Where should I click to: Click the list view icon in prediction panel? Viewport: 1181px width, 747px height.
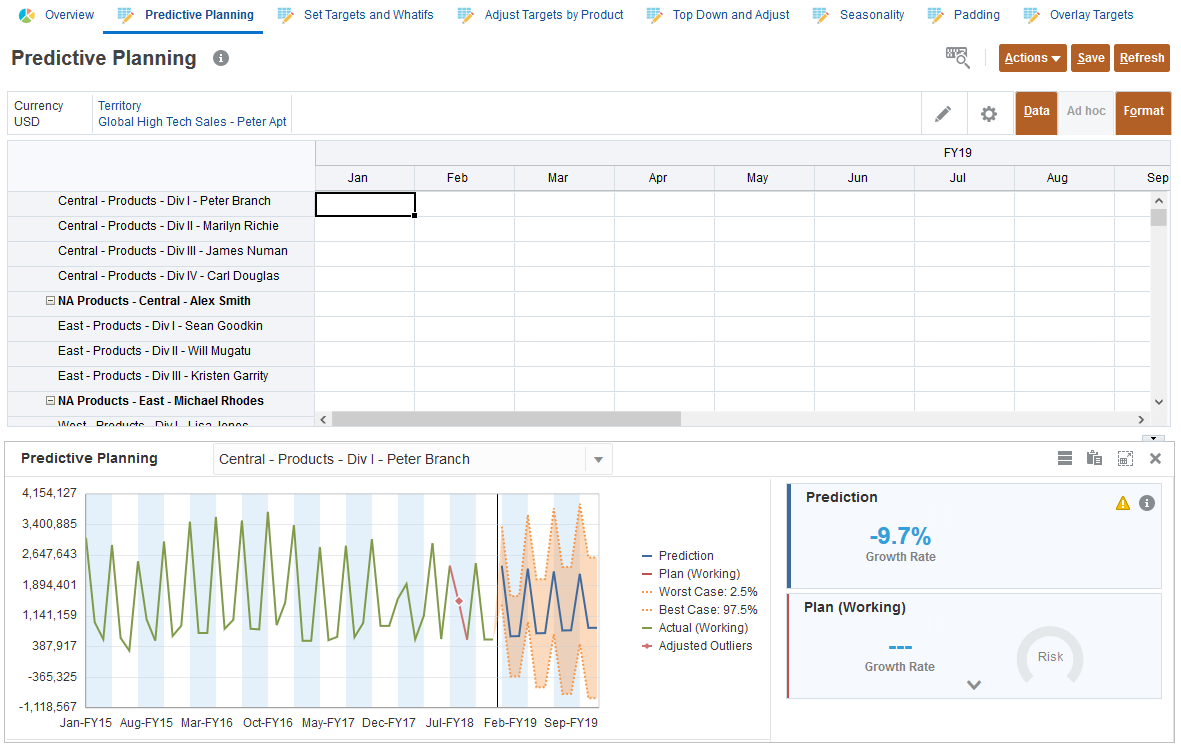(x=1064, y=458)
